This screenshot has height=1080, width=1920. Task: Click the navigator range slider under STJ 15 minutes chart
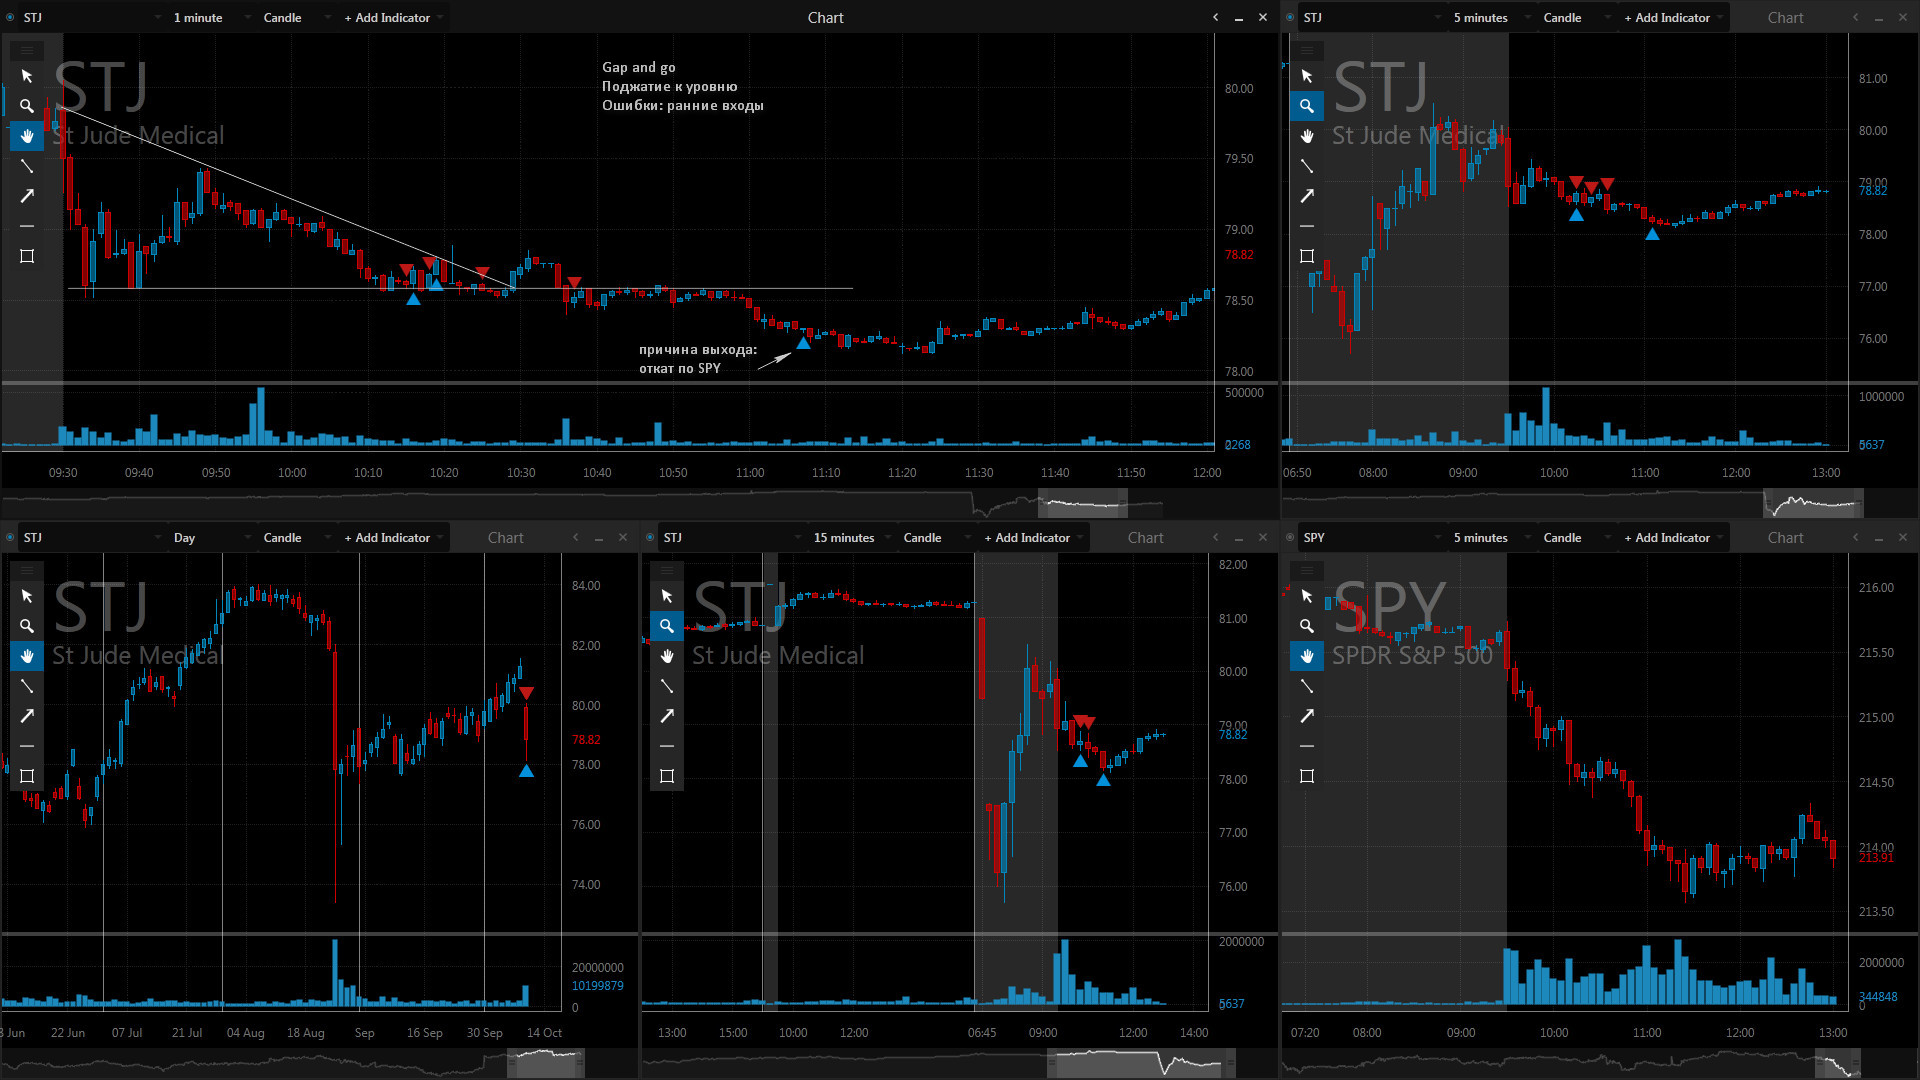(1142, 1062)
